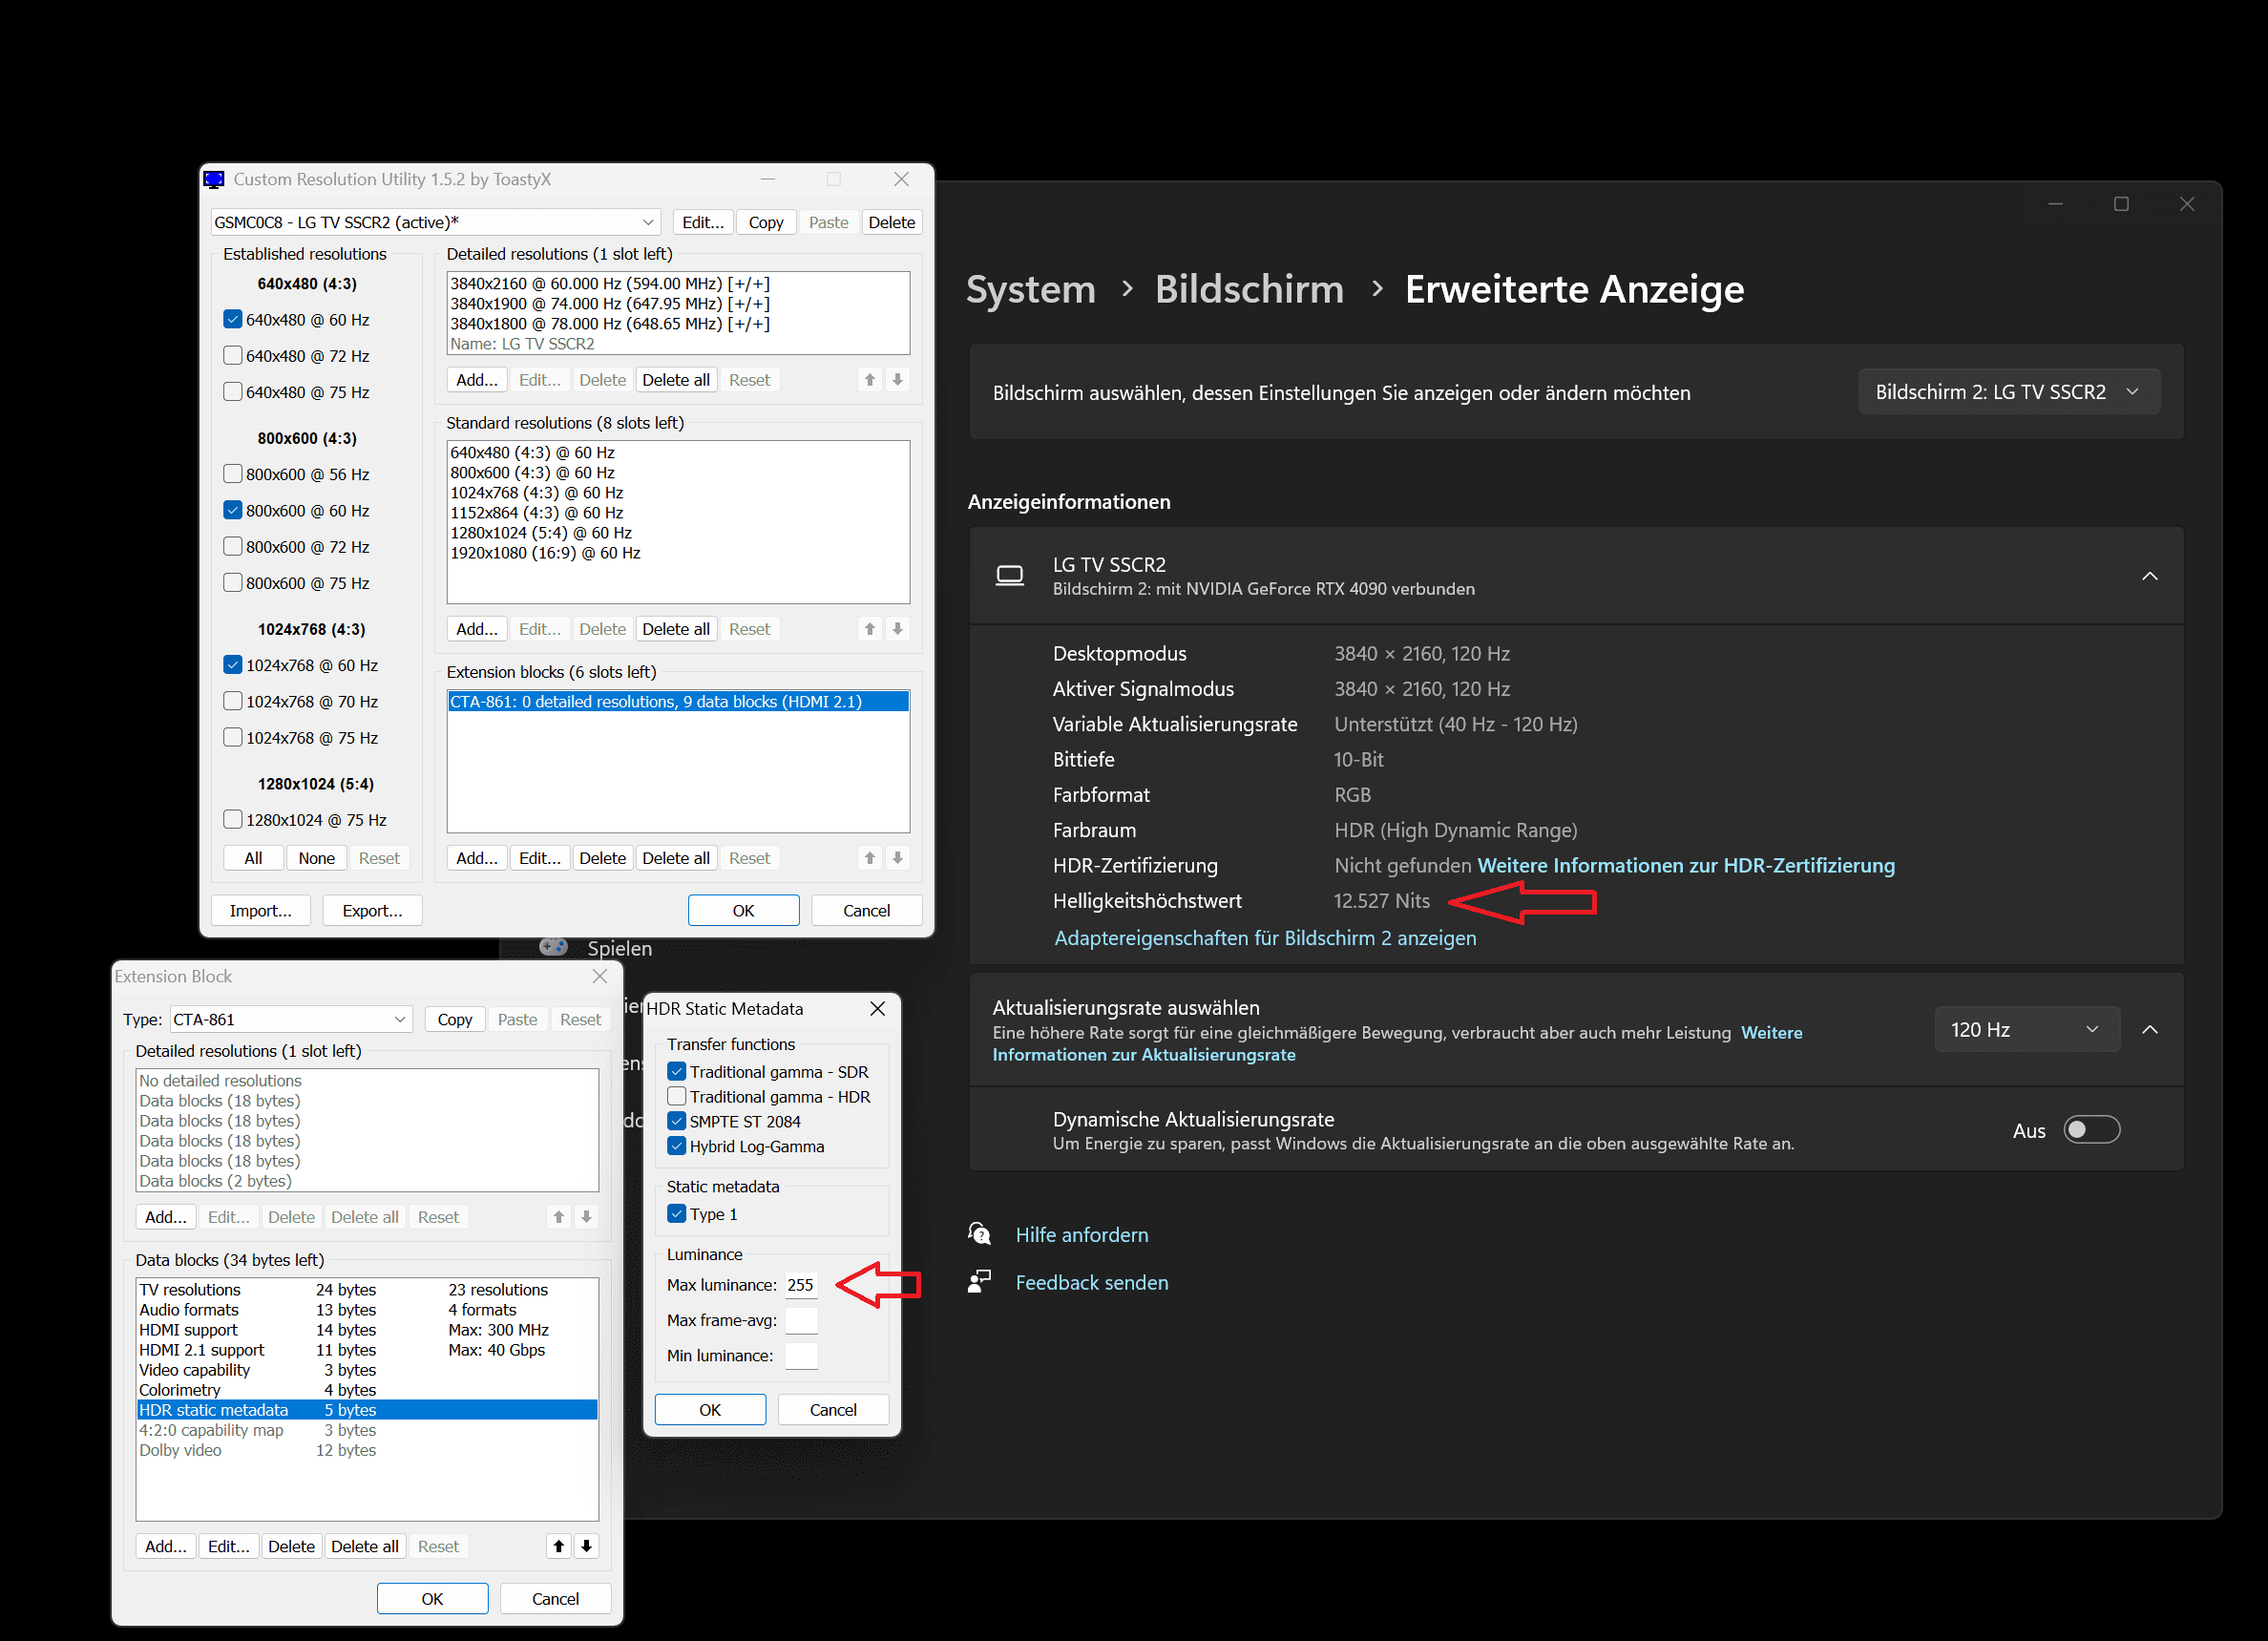Uncheck Hybrid Log-Gamma
This screenshot has height=1641, width=2268.
(x=677, y=1147)
